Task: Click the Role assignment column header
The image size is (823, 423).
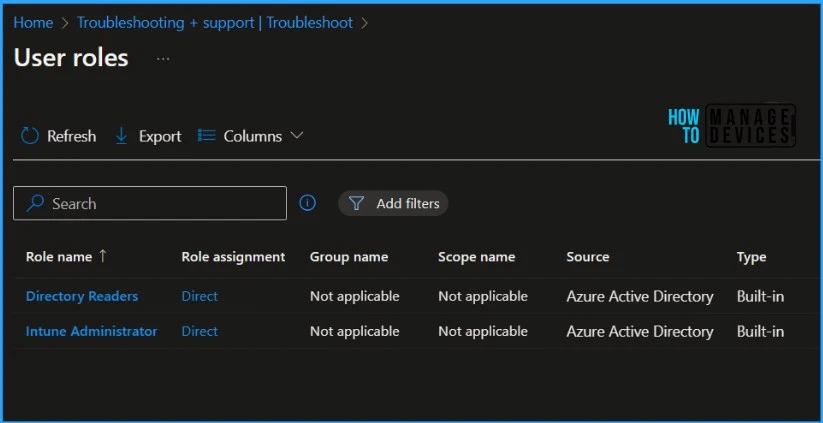Action: pos(233,257)
